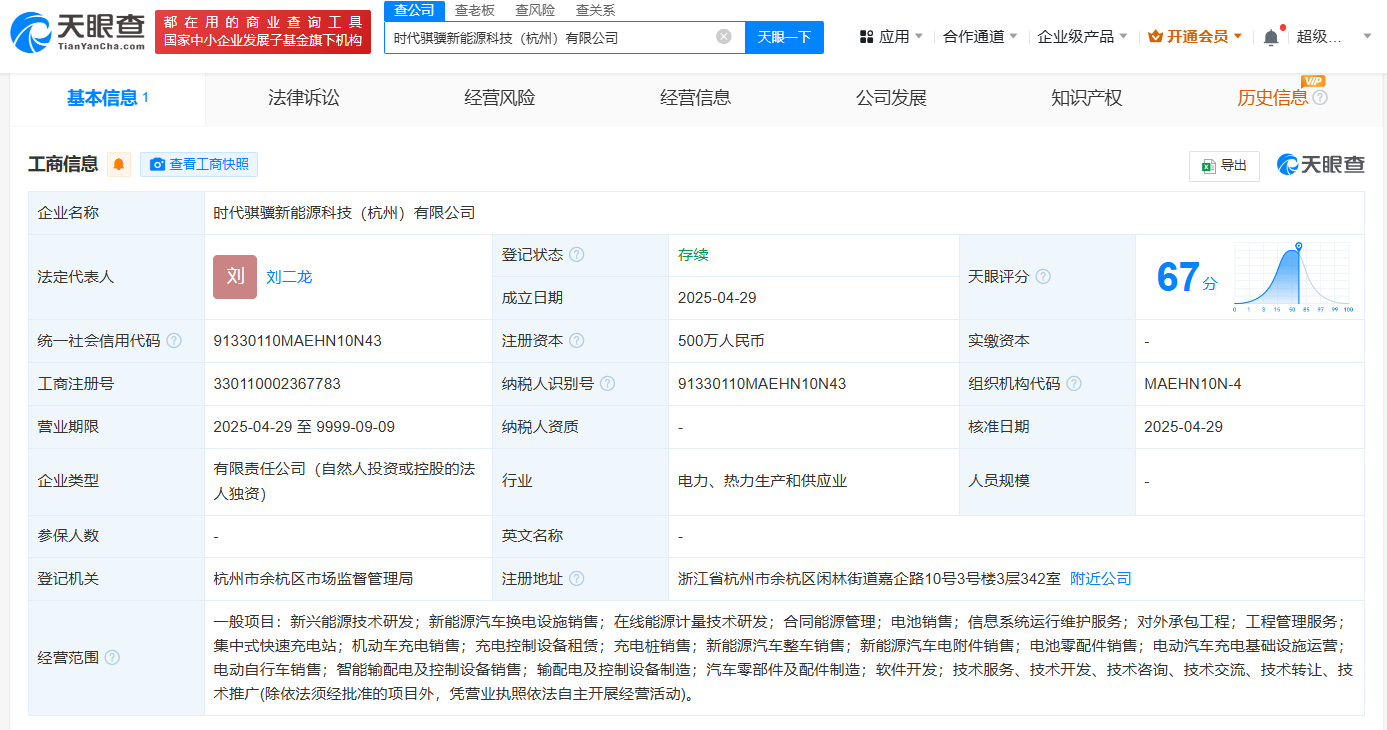Click the 天眼一下 search button
The image size is (1387, 730).
[784, 37]
